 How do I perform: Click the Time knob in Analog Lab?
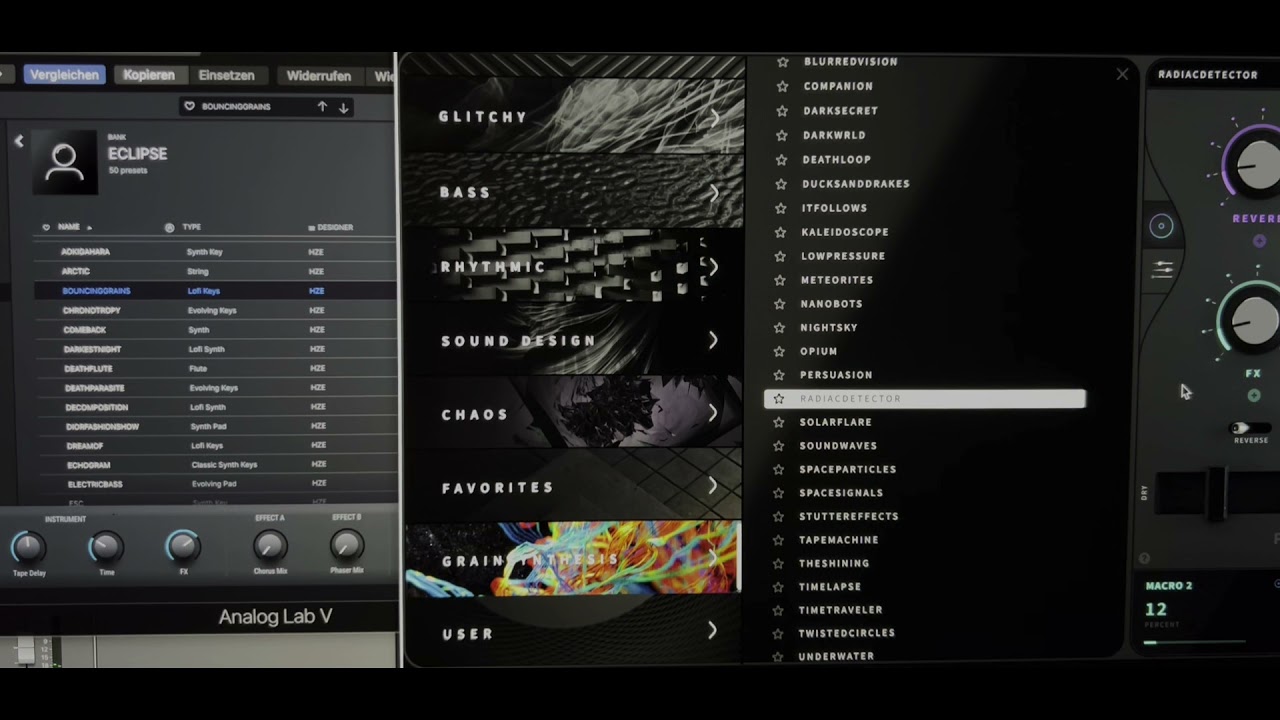tap(106, 547)
